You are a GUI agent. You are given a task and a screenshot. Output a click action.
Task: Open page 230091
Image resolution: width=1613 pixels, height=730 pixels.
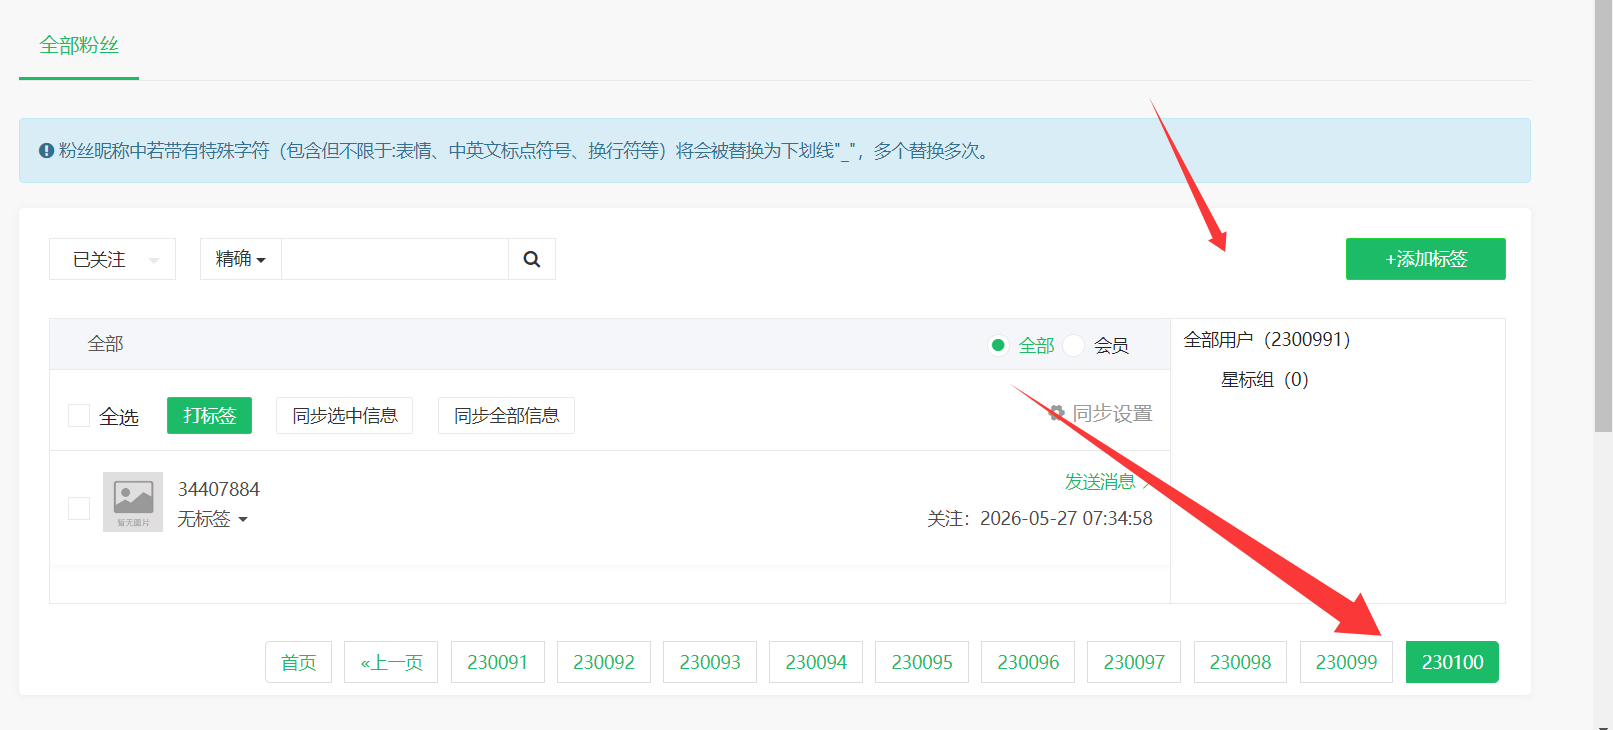498,662
